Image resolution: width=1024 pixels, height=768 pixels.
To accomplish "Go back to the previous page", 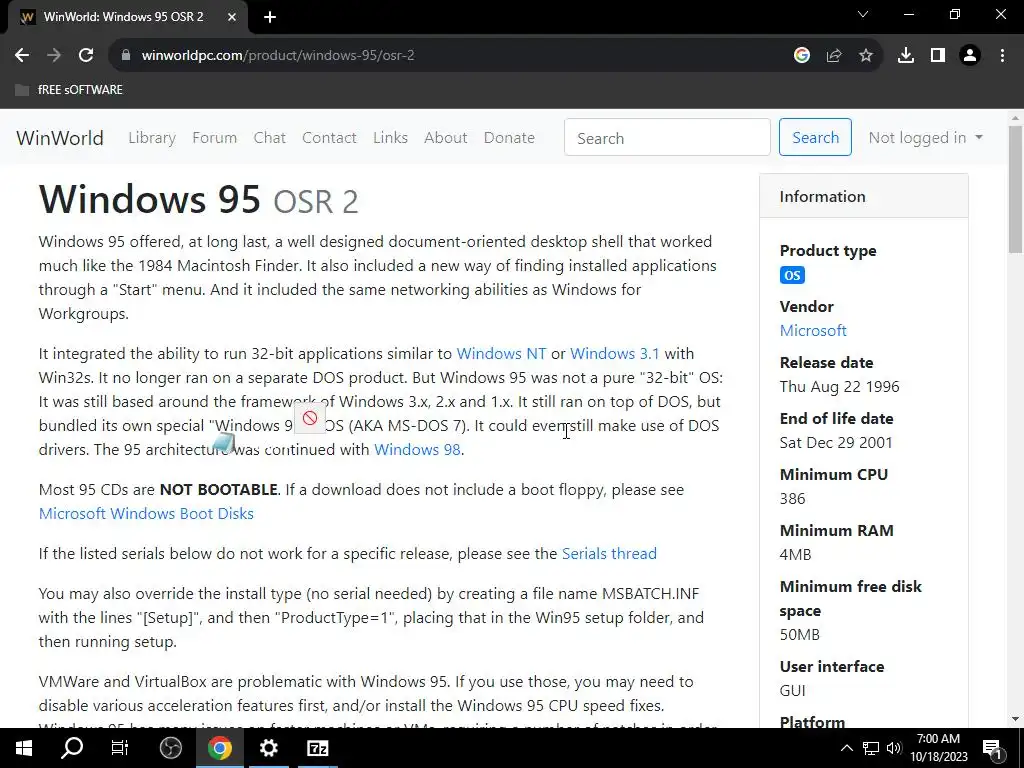I will click(22, 56).
